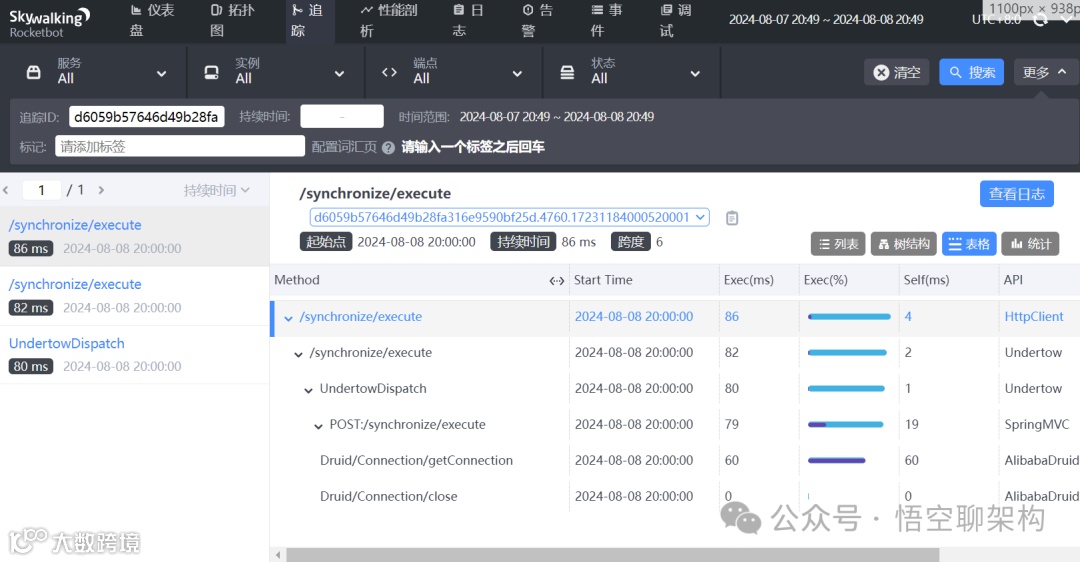The image size is (1080, 562).
Task: Open the top time range picker
Action: [x=826, y=20]
